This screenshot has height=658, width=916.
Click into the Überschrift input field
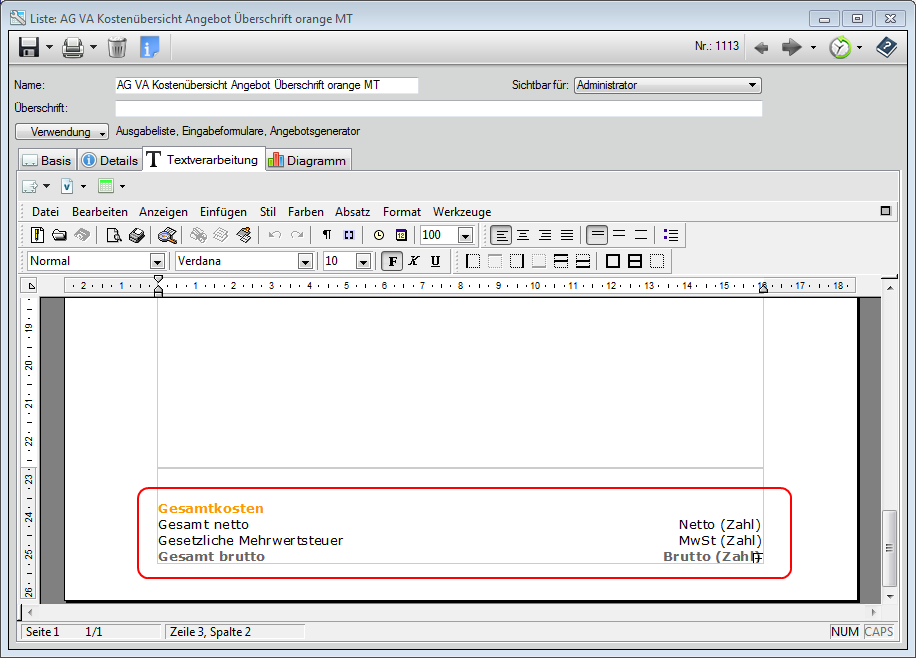pyautogui.click(x=438, y=108)
